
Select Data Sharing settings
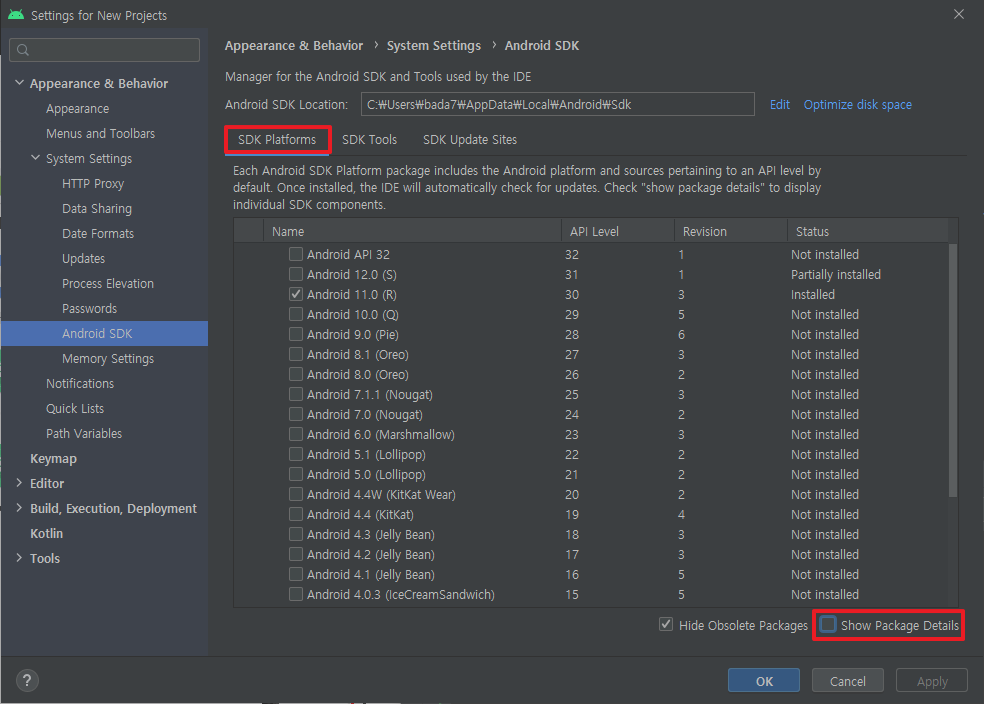[x=97, y=209]
